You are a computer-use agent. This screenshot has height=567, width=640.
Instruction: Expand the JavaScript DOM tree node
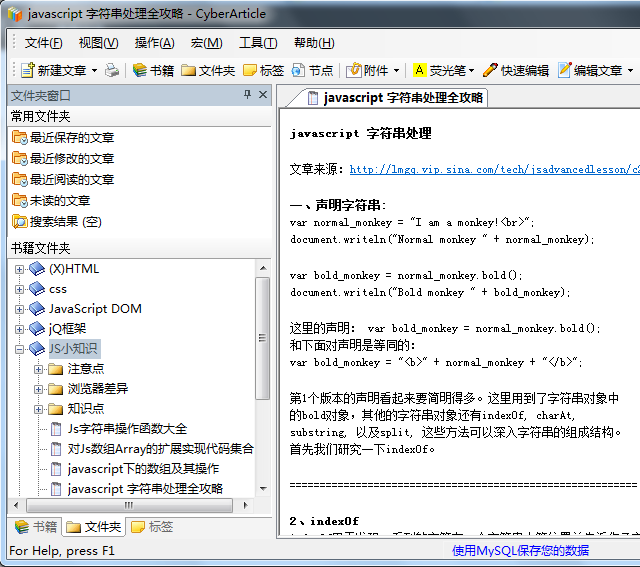[x=20, y=309]
